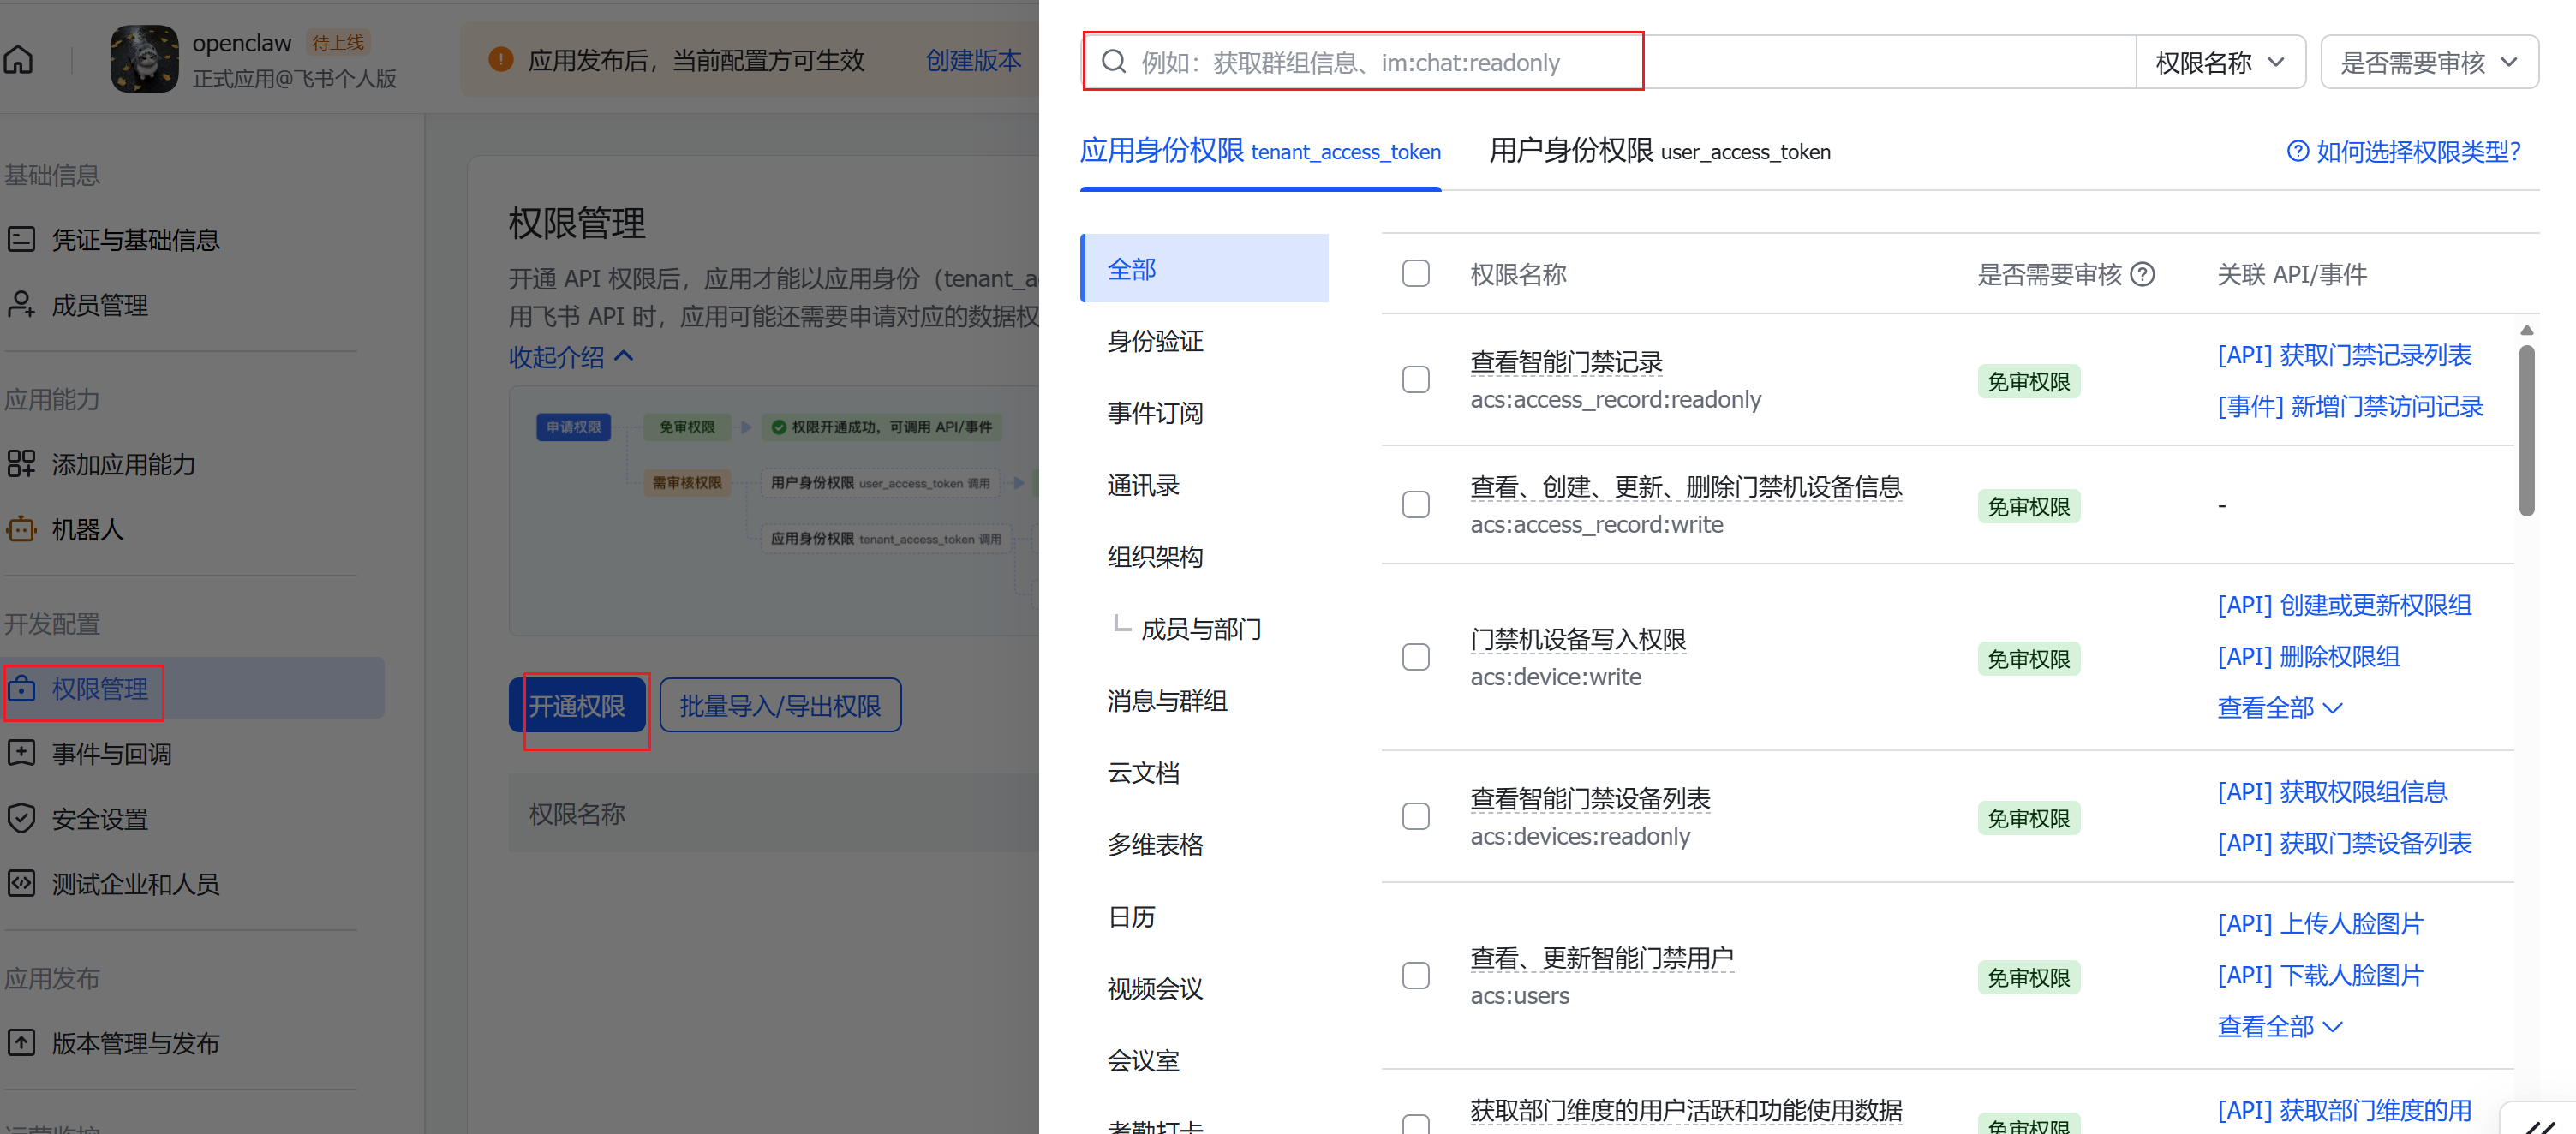Screen dimensions: 2576x1134
Task: Enable the acs:users permission checkbox
Action: coord(1416,975)
